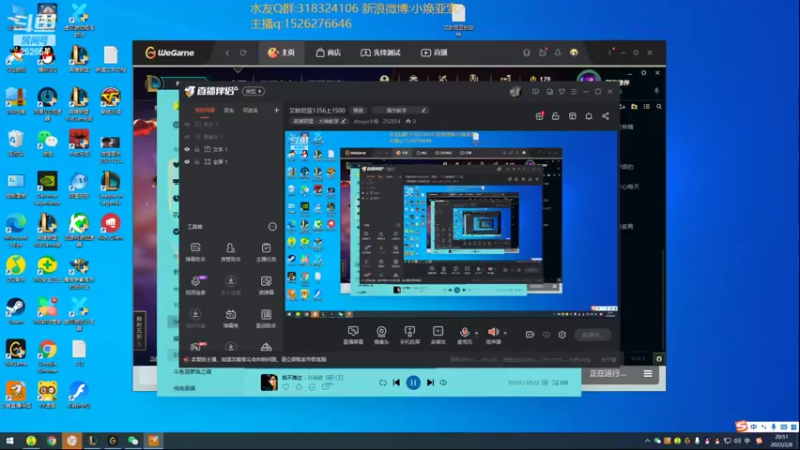Click the 正在运行 button in WeGame
The image size is (800, 450).
point(607,373)
